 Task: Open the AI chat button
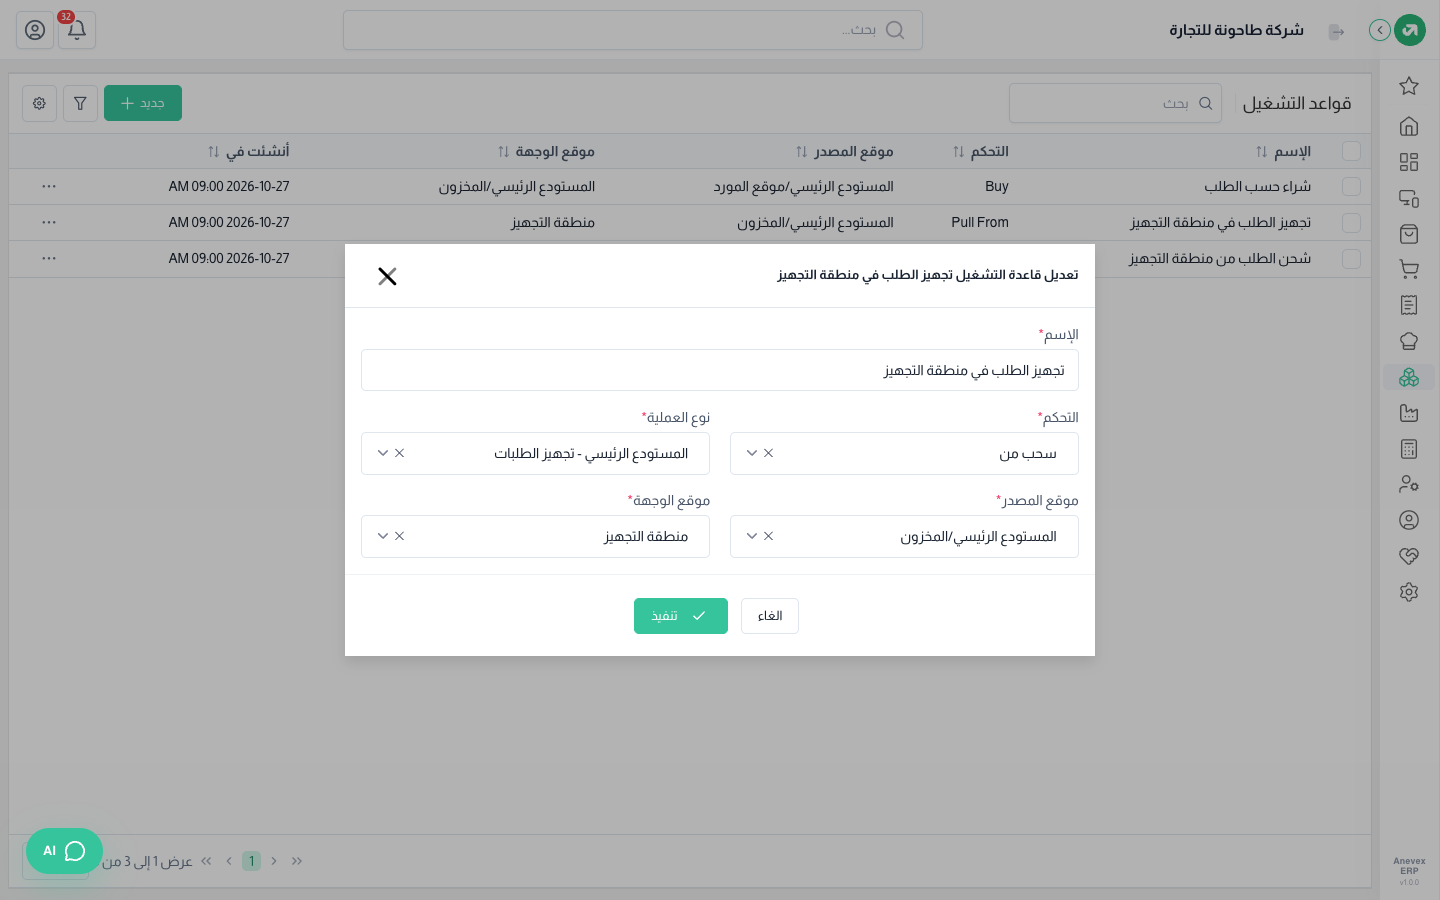point(64,851)
